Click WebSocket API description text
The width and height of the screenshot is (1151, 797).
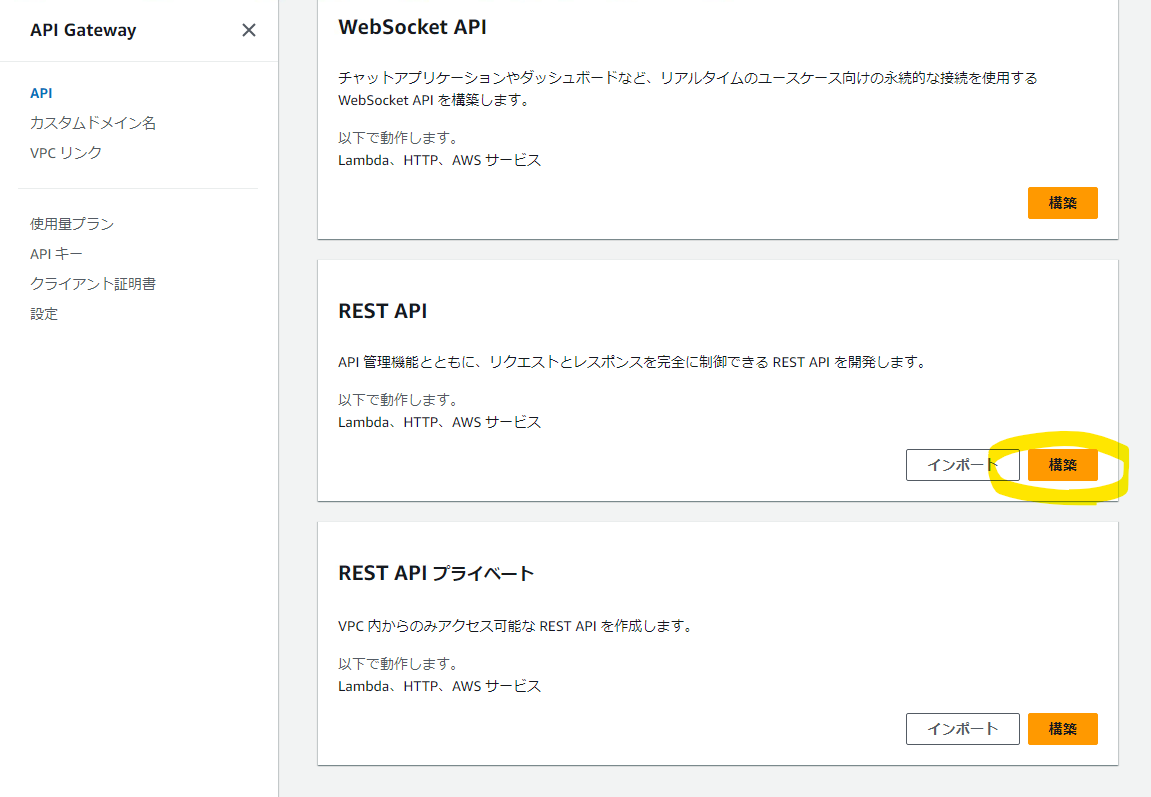688,89
